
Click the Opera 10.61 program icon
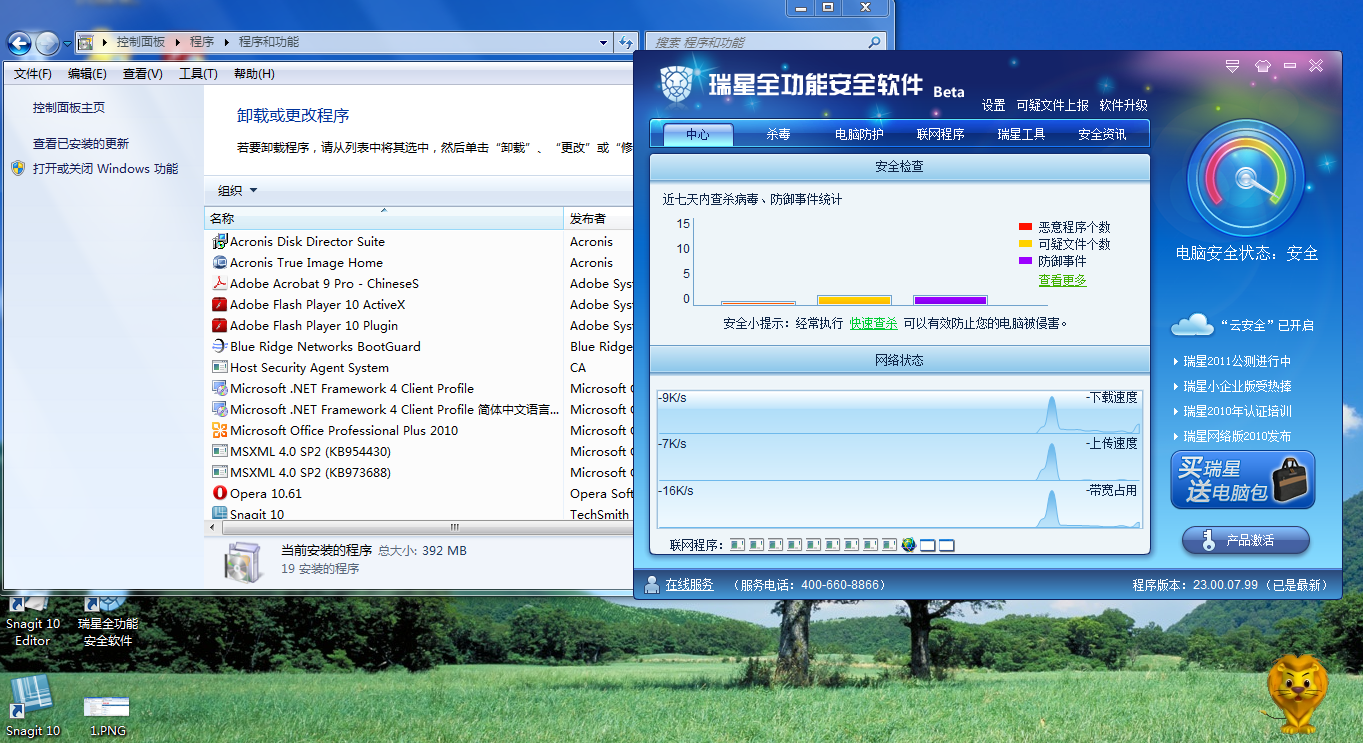[x=220, y=493]
